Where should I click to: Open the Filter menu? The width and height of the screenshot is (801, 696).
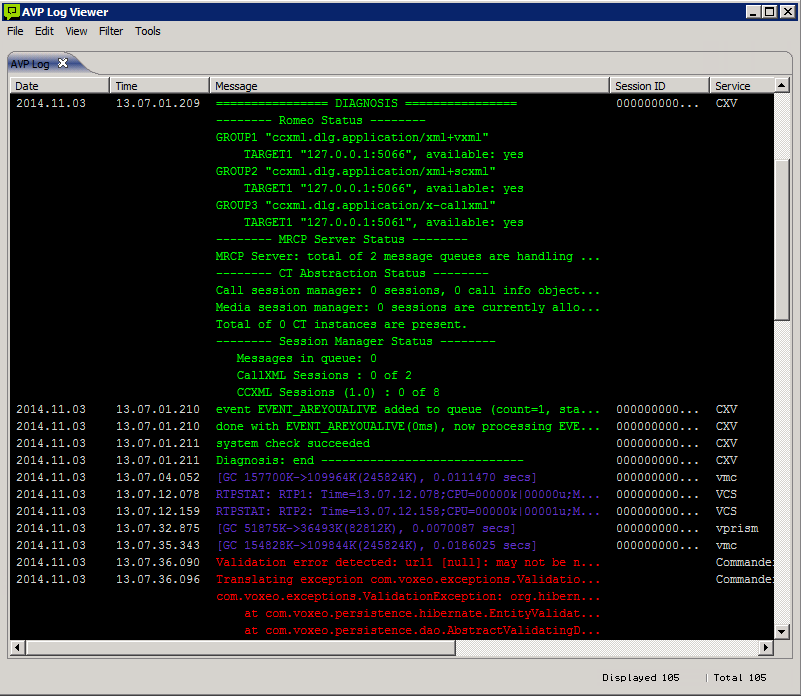coord(110,31)
